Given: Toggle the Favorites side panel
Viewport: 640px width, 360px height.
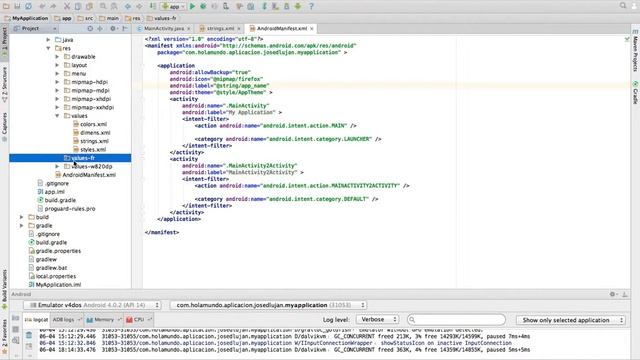Looking at the screenshot, I should pyautogui.click(x=4, y=336).
